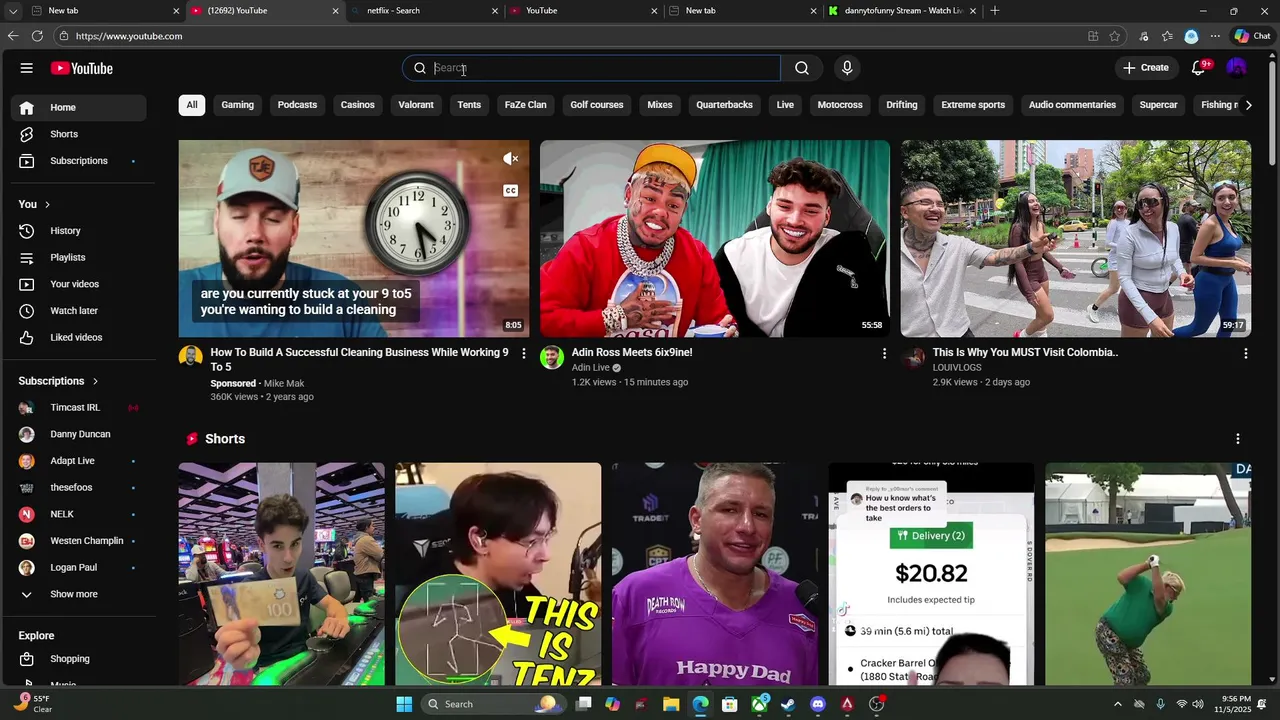Open Steam from the taskbar

click(x=788, y=704)
